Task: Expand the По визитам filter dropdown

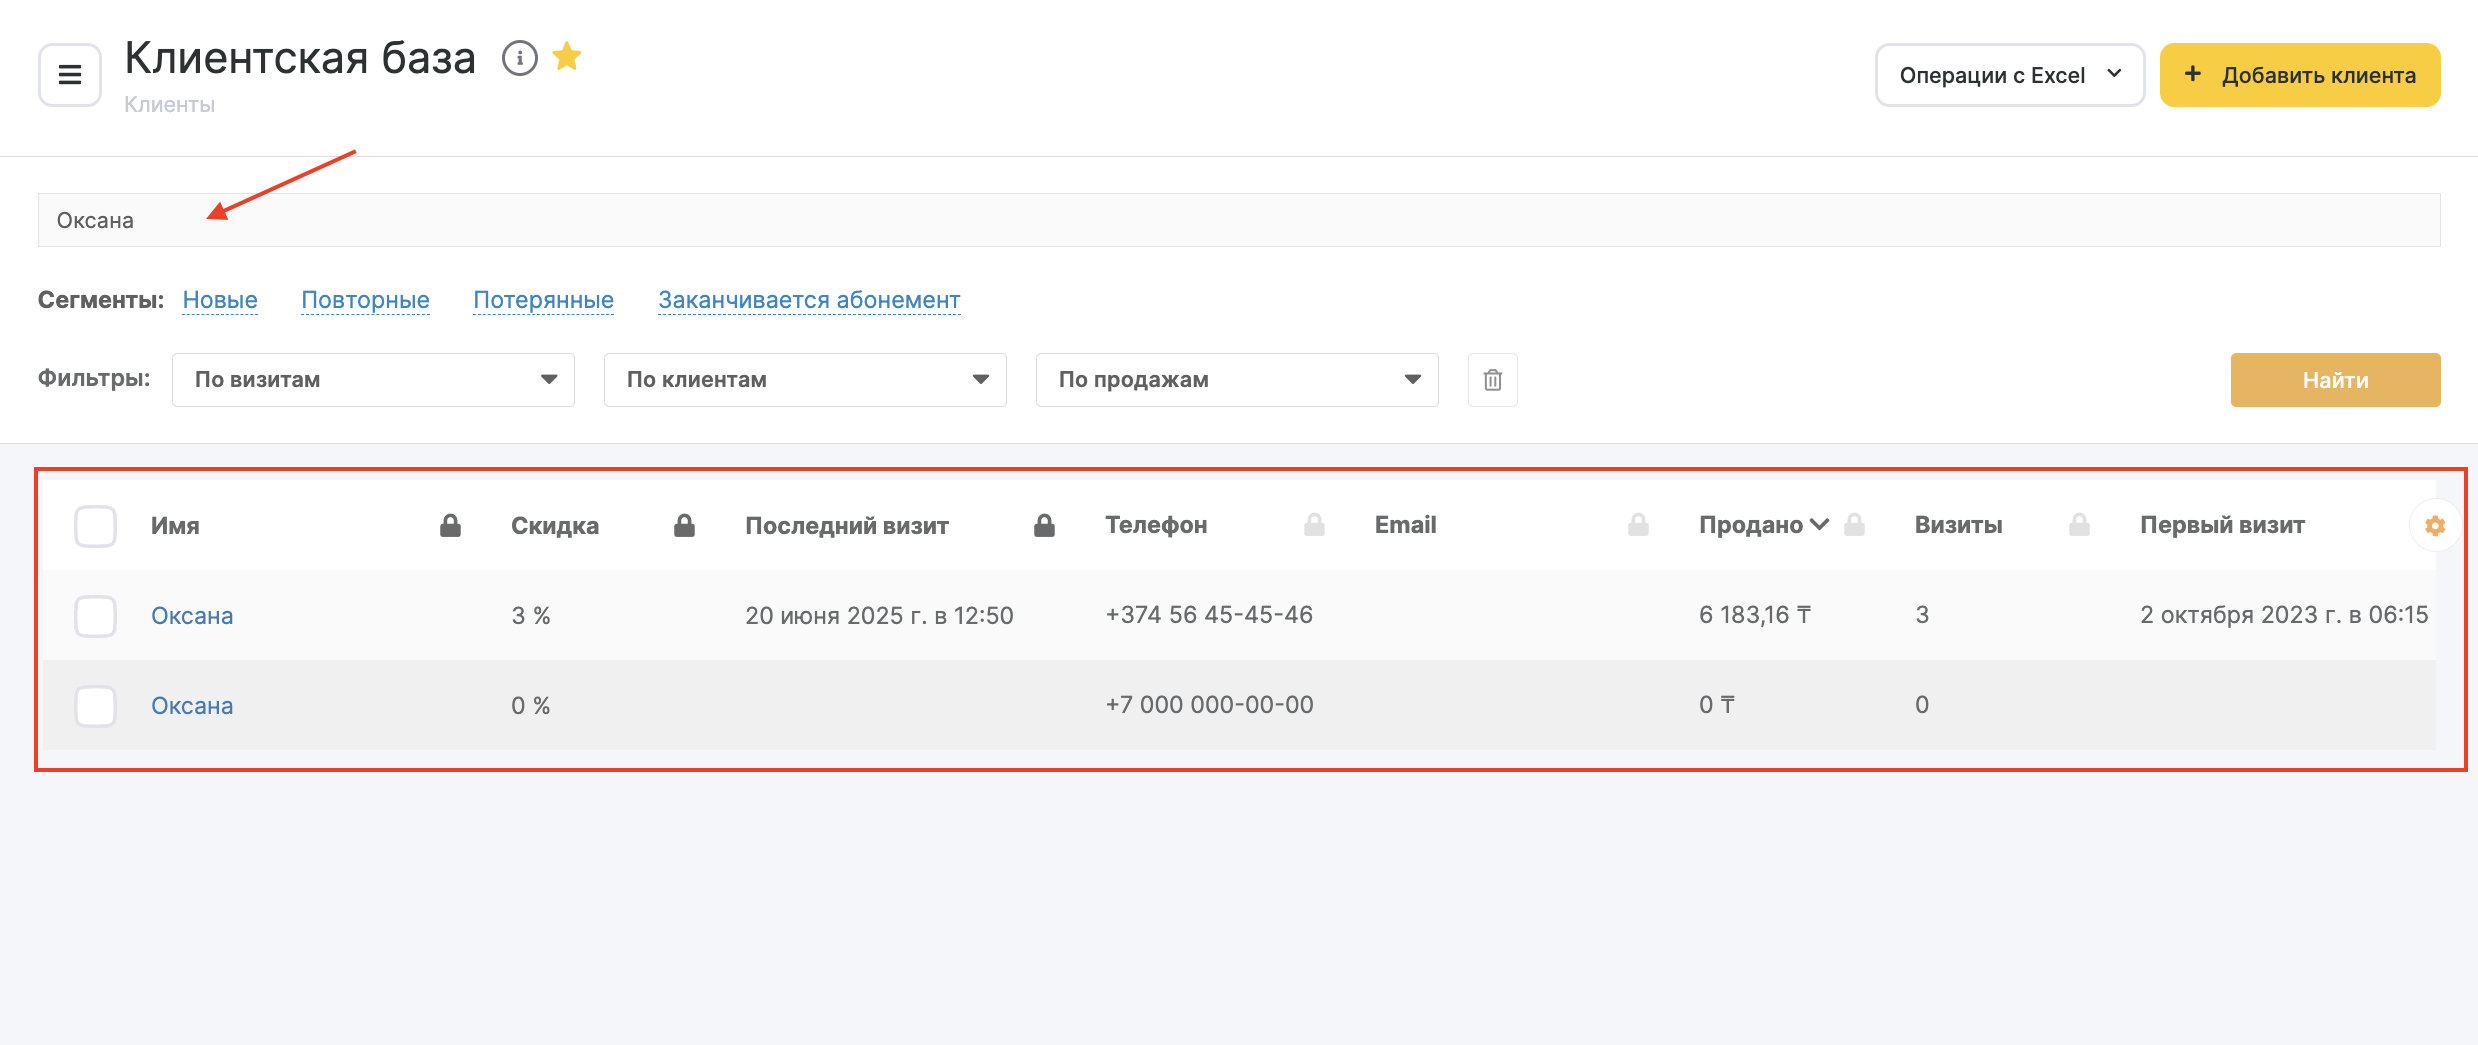Action: coord(373,380)
